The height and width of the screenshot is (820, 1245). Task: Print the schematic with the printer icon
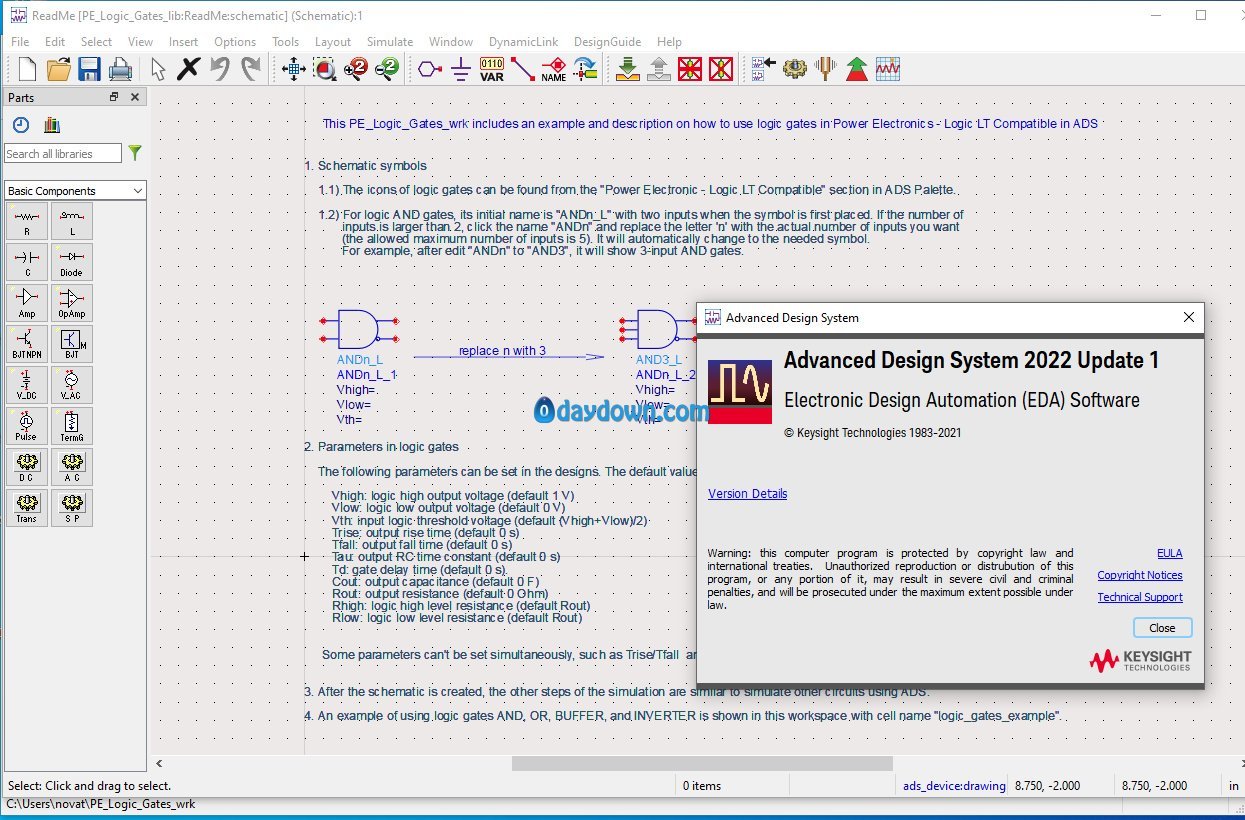coord(120,69)
